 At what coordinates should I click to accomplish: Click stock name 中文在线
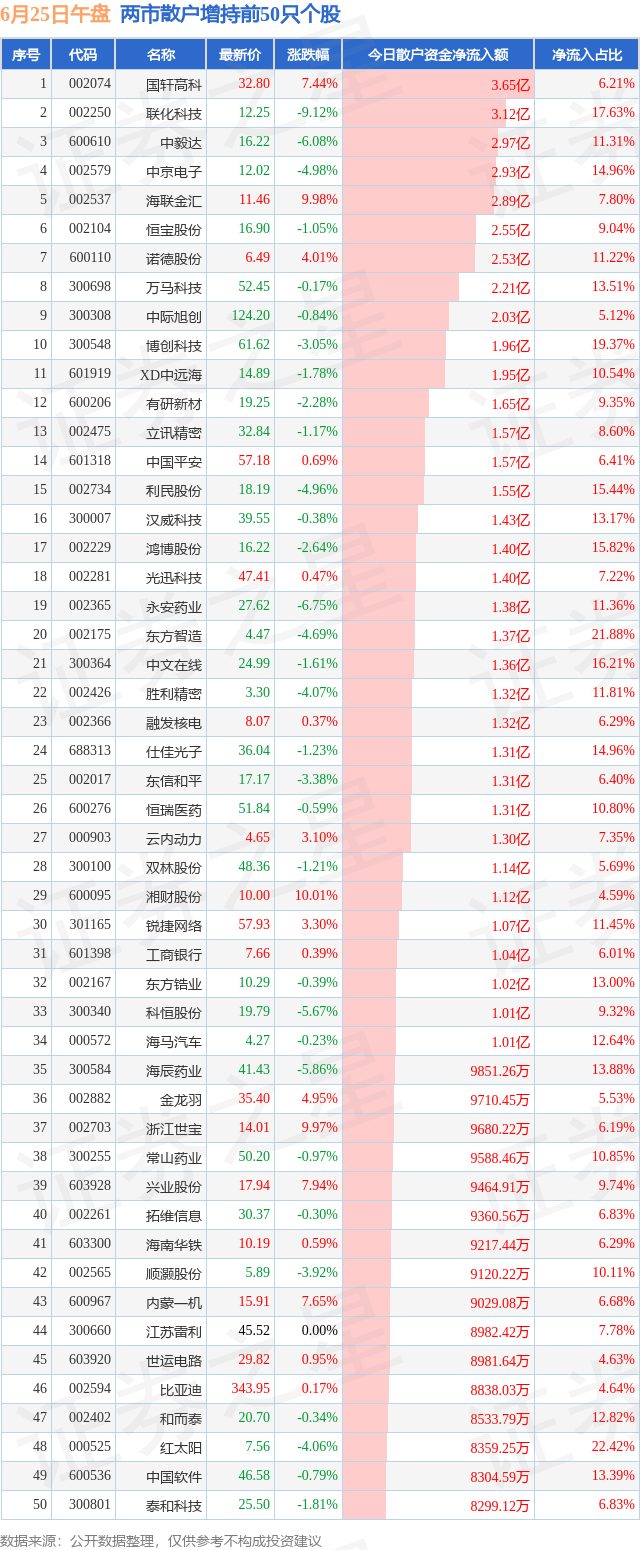click(x=174, y=665)
